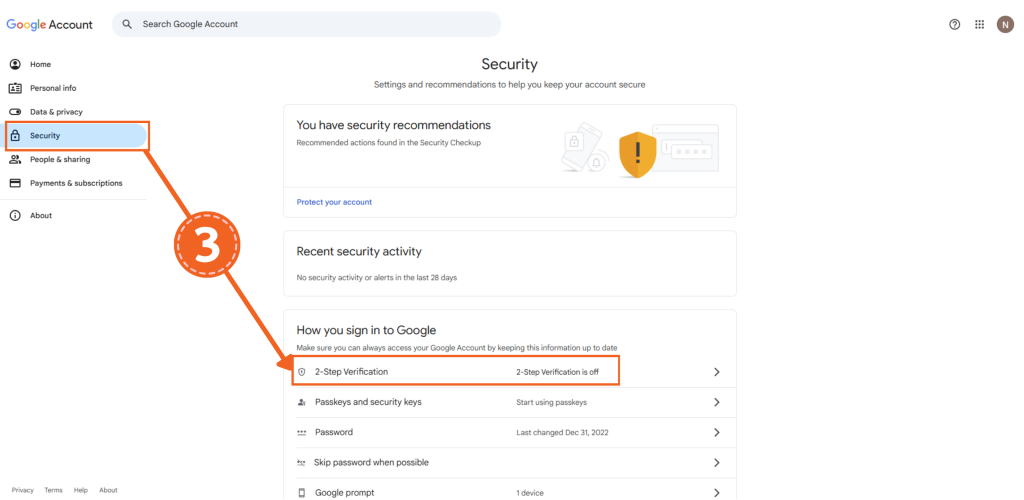
Task: Expand the 2-Step Verification row chevron
Action: click(x=716, y=372)
